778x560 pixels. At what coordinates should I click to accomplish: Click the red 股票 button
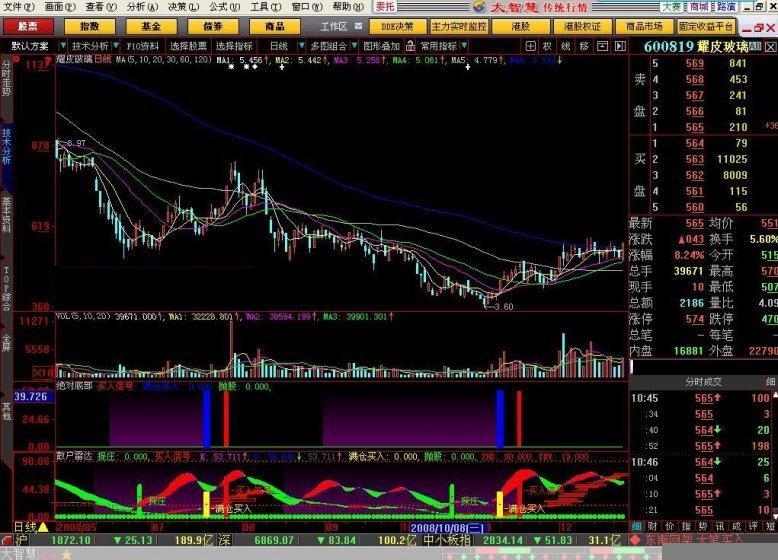(29, 25)
